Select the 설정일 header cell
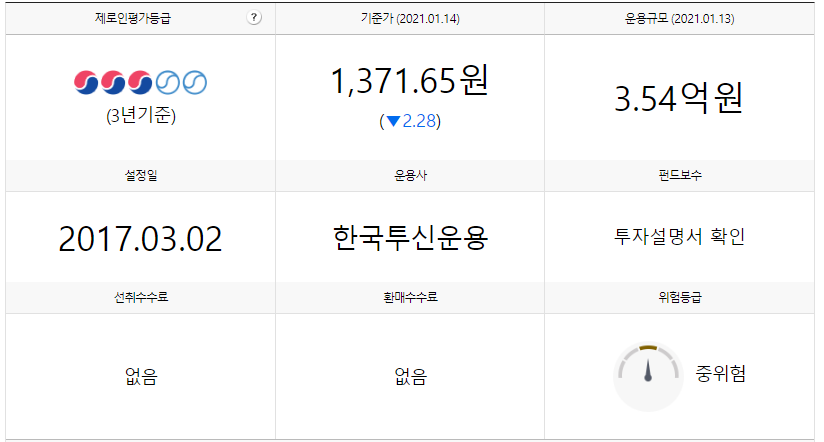Screen dimensions: 824x442 click(140, 176)
